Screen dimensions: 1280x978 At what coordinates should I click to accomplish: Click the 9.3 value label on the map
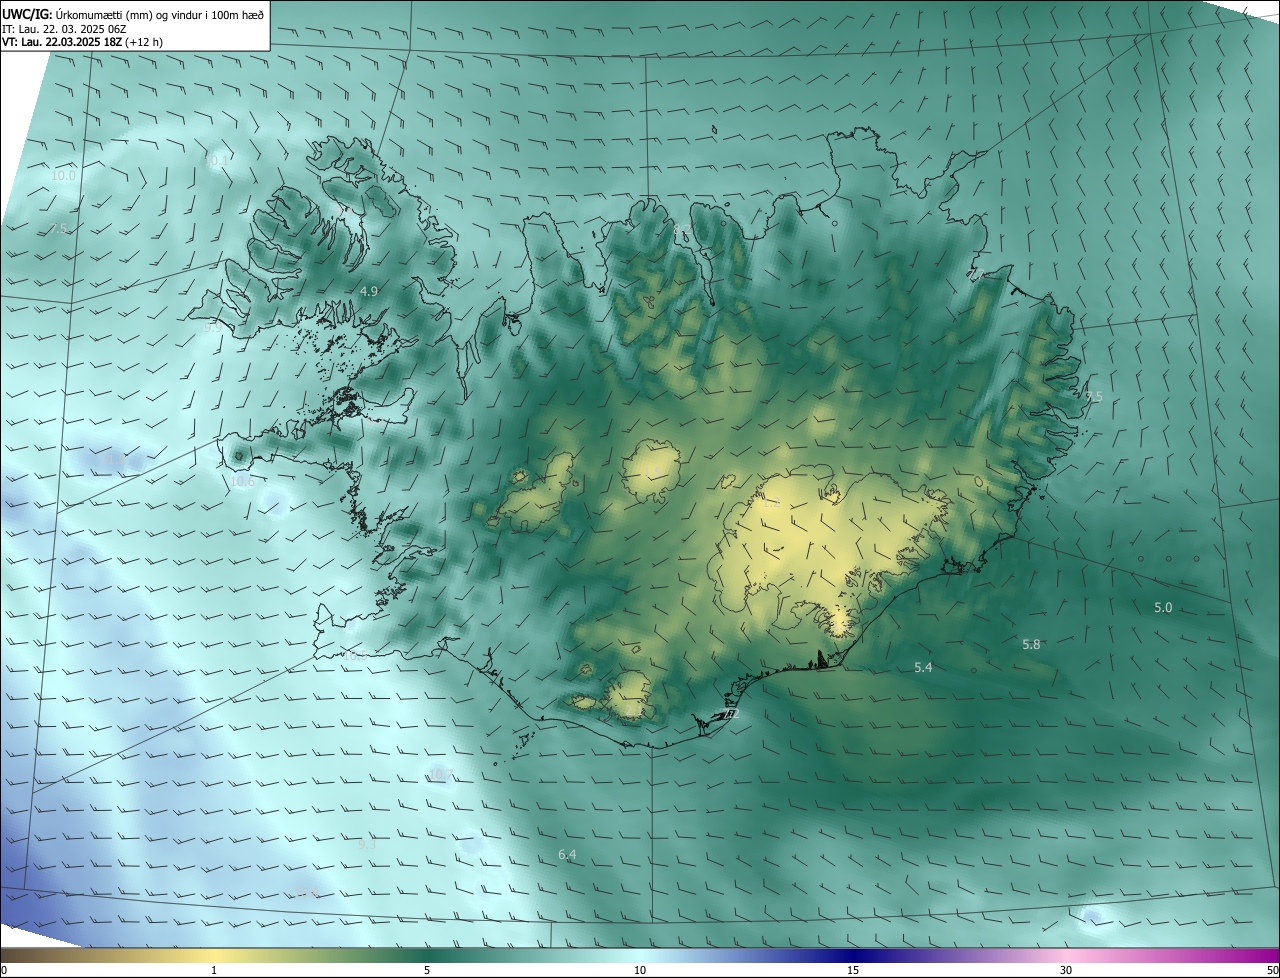pyautogui.click(x=367, y=844)
